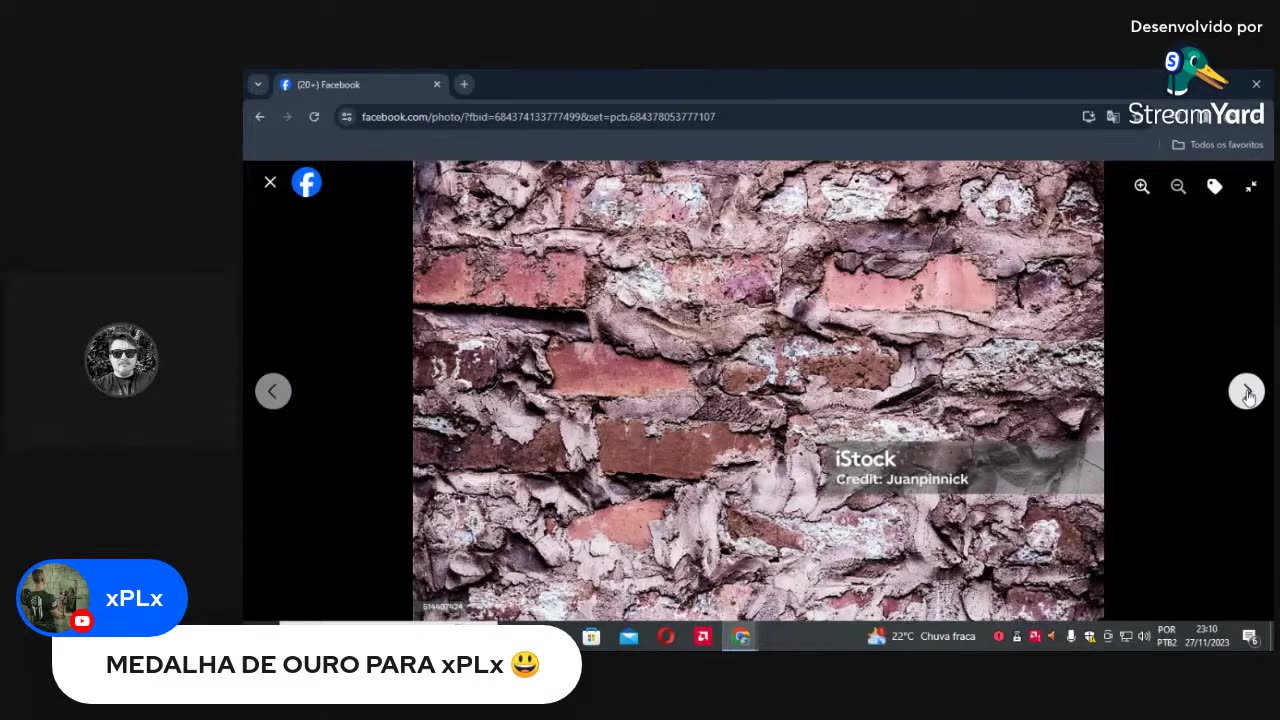Click the brick wall photo
The width and height of the screenshot is (1280, 720).
758,390
